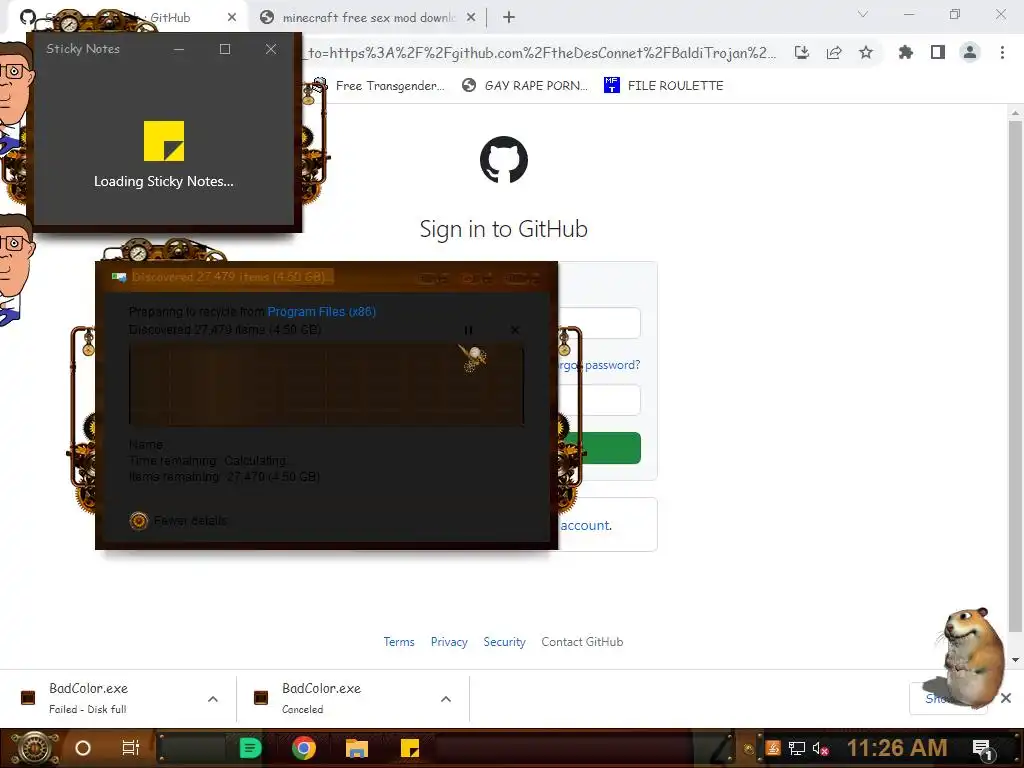
Task: Open the Chrome extensions puzzle icon
Action: click(905, 52)
